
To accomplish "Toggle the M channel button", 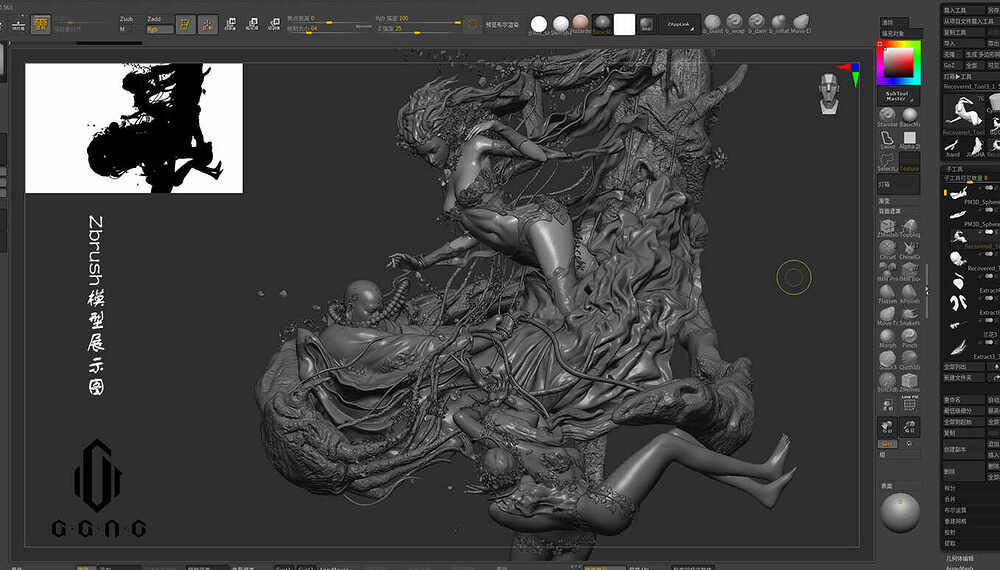I will (122, 29).
